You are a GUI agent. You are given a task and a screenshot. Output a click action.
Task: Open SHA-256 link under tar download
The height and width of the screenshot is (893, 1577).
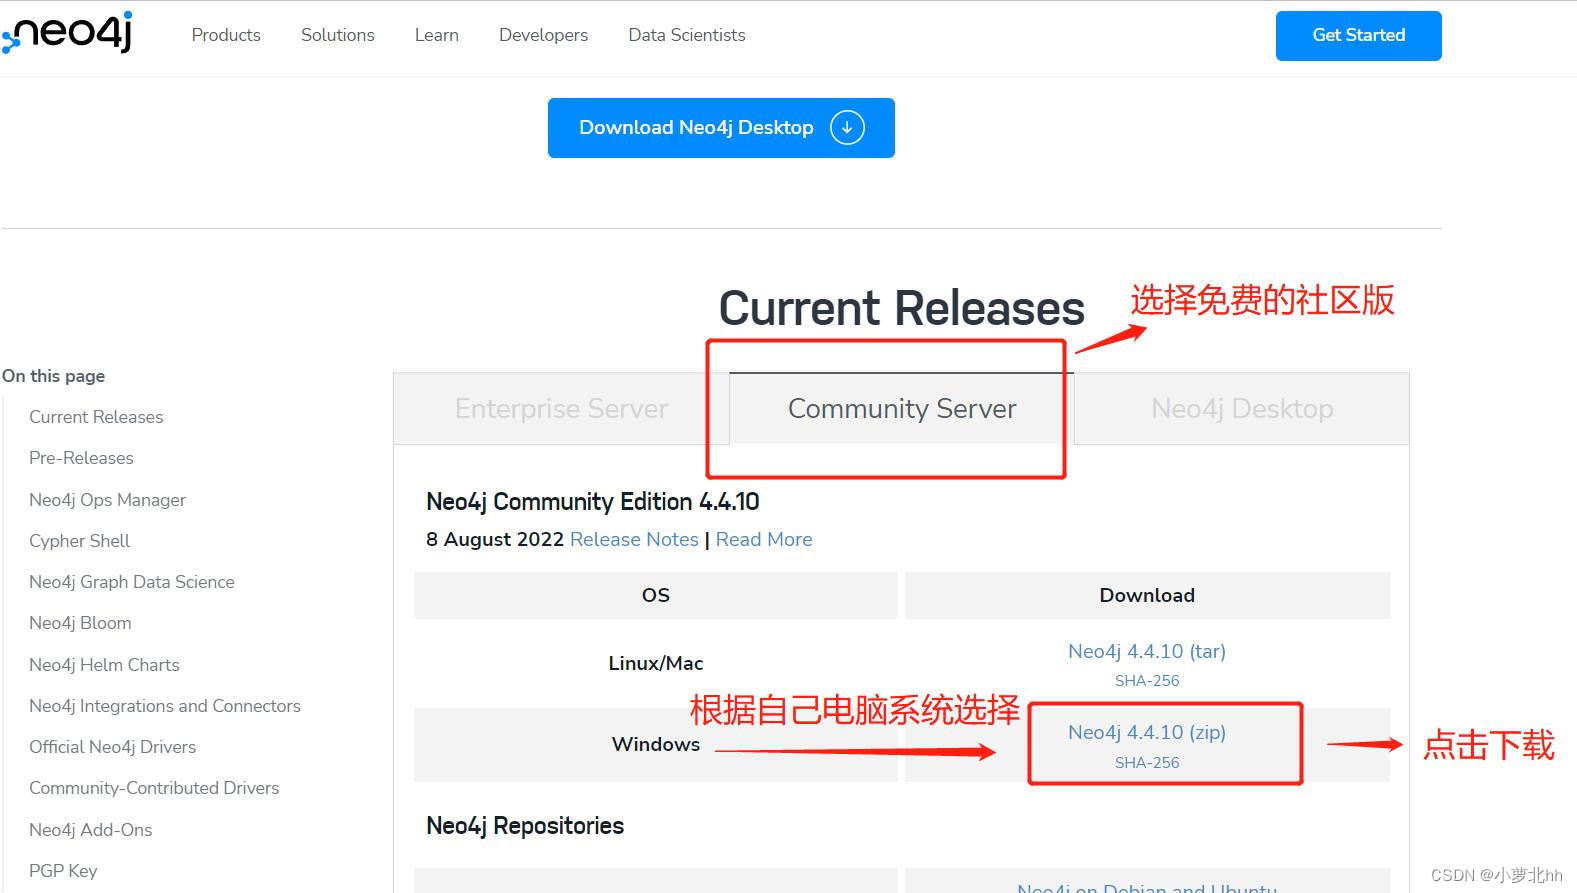1147,681
